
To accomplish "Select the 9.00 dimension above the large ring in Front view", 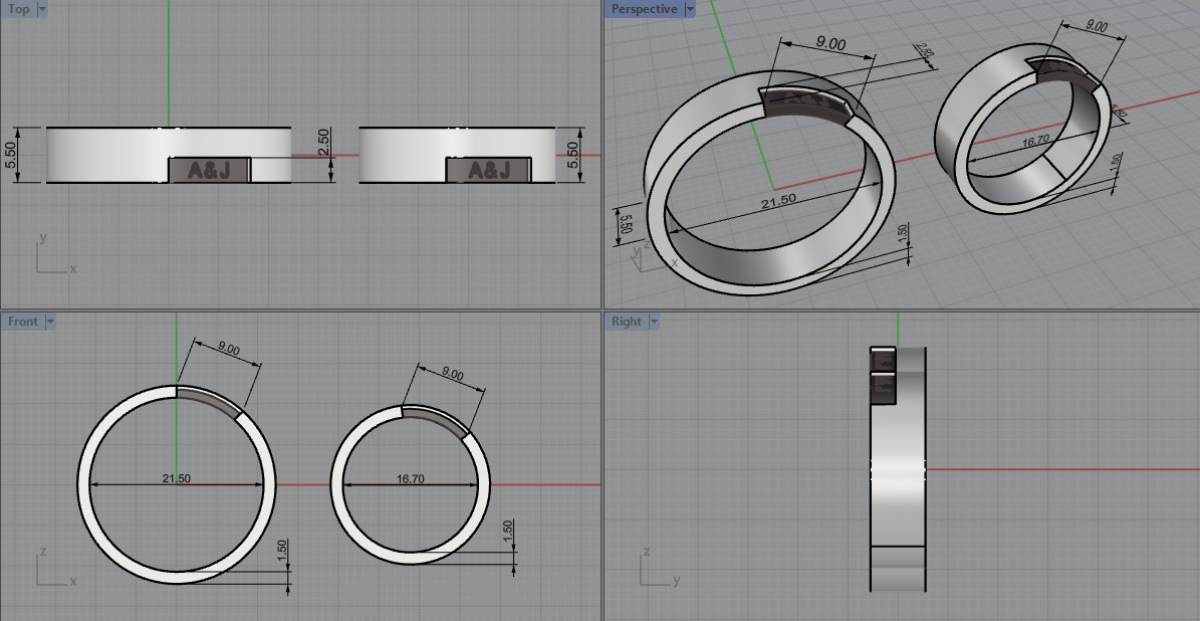I will 228,350.
